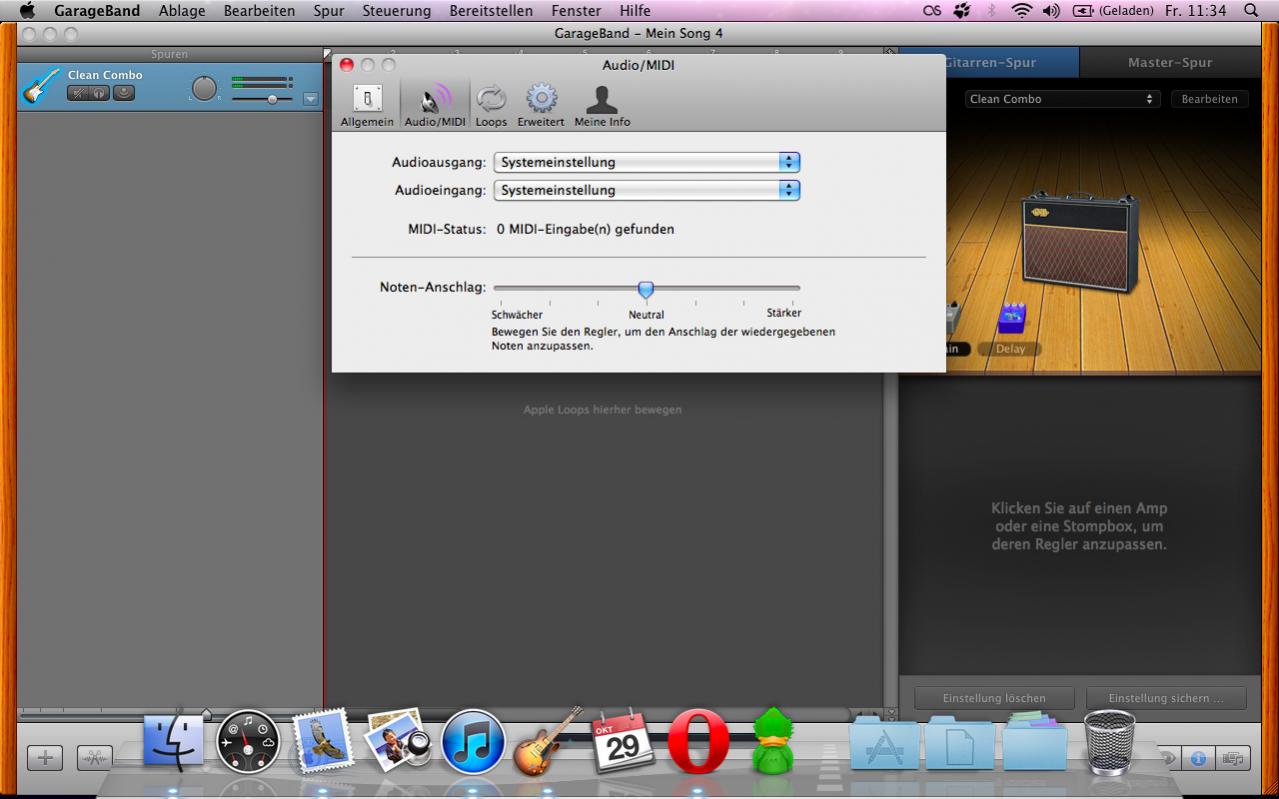This screenshot has width=1279, height=799.
Task: Open the Spur menu
Action: coord(328,10)
